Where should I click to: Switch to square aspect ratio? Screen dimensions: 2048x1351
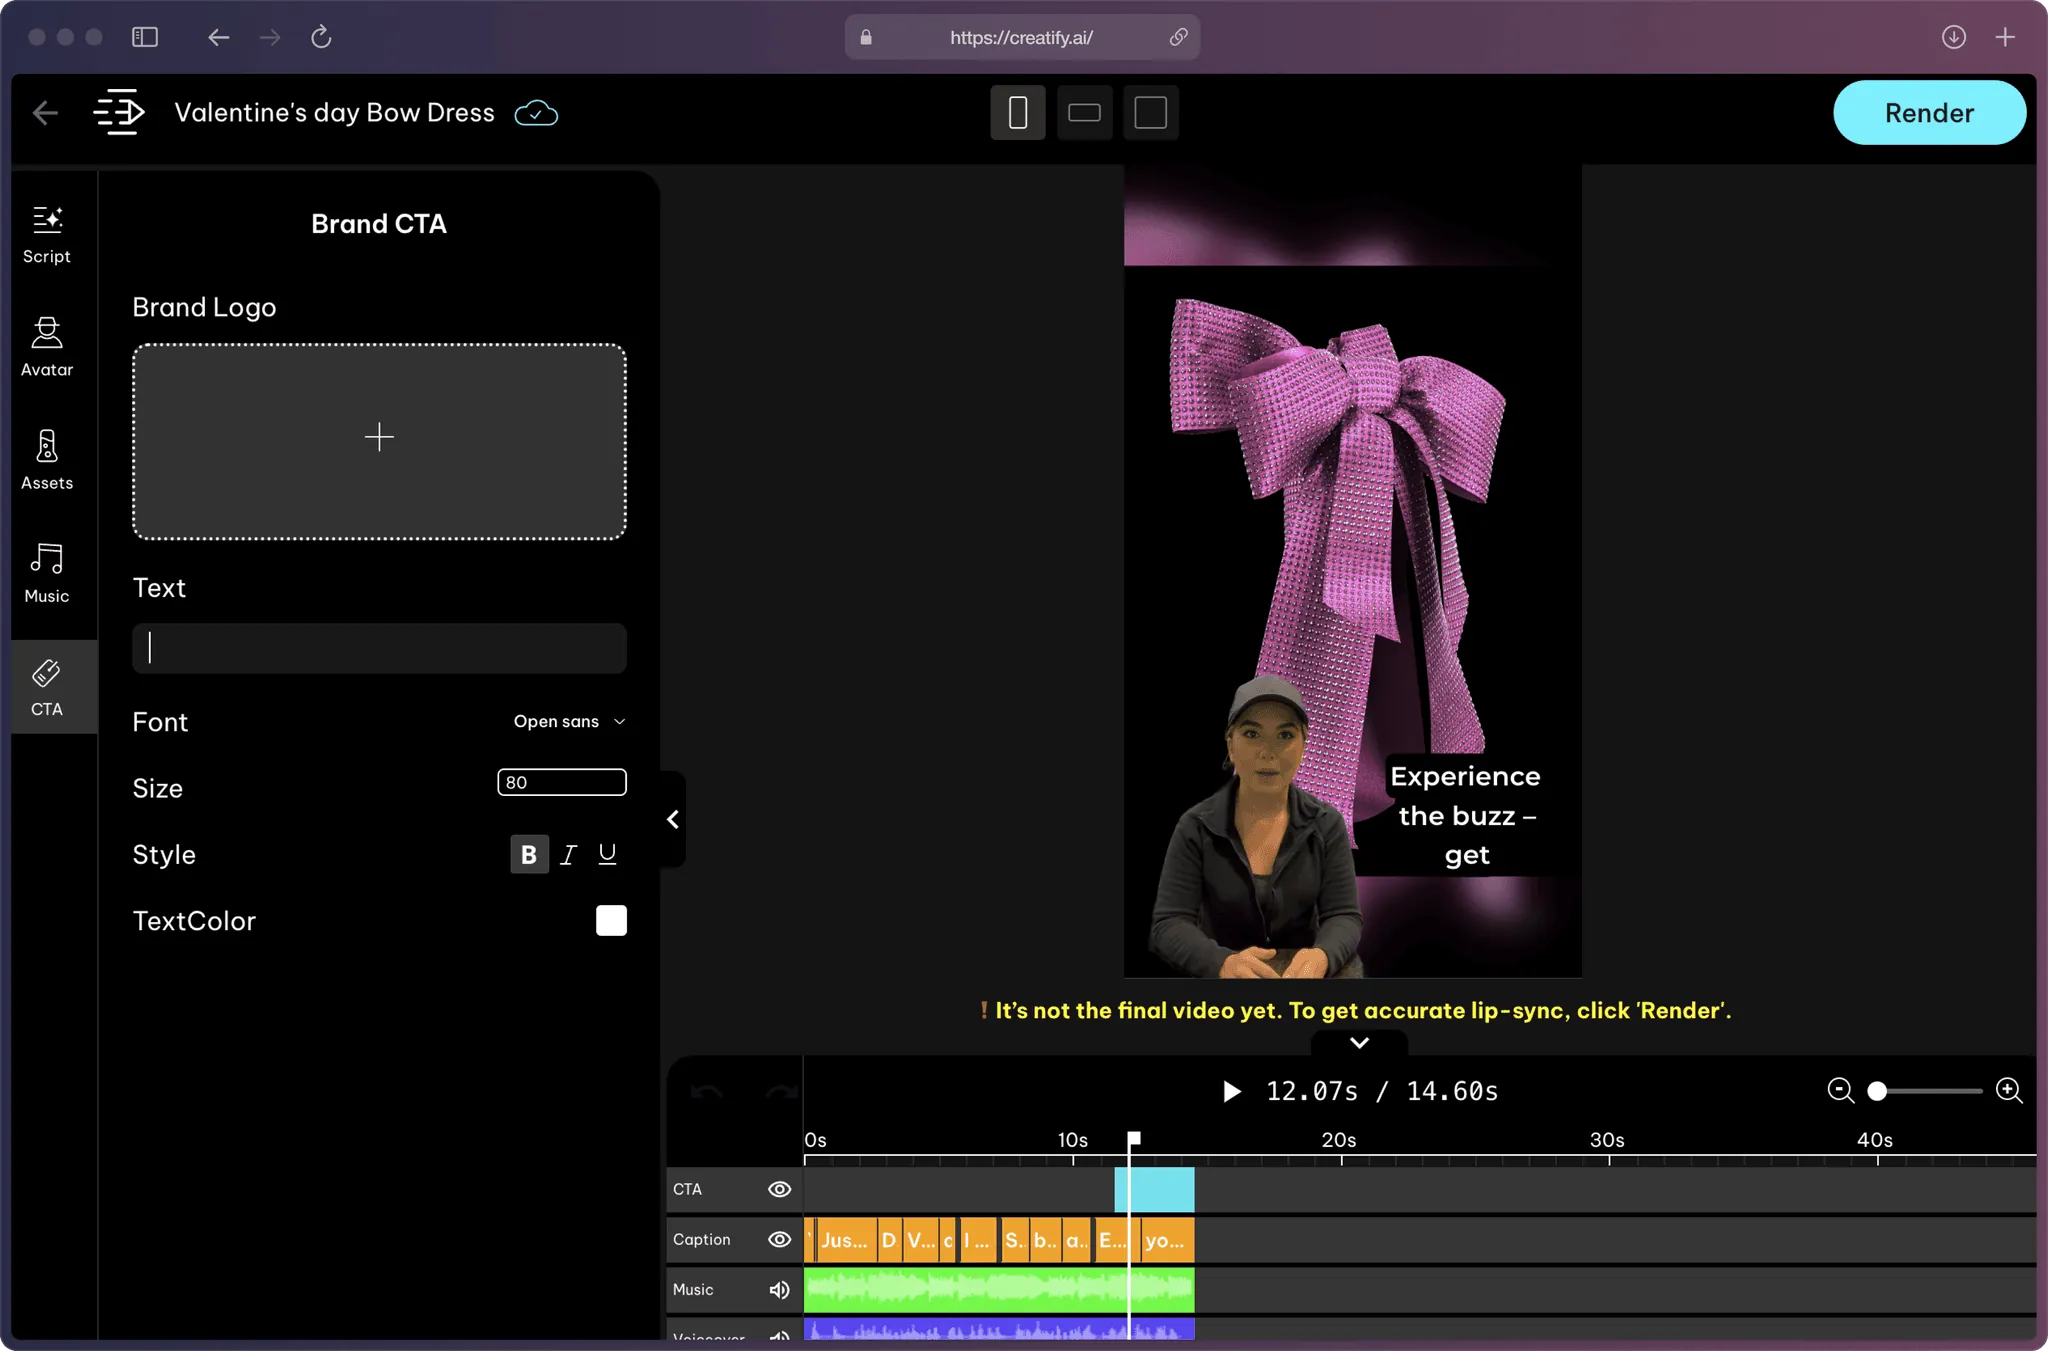(1150, 112)
